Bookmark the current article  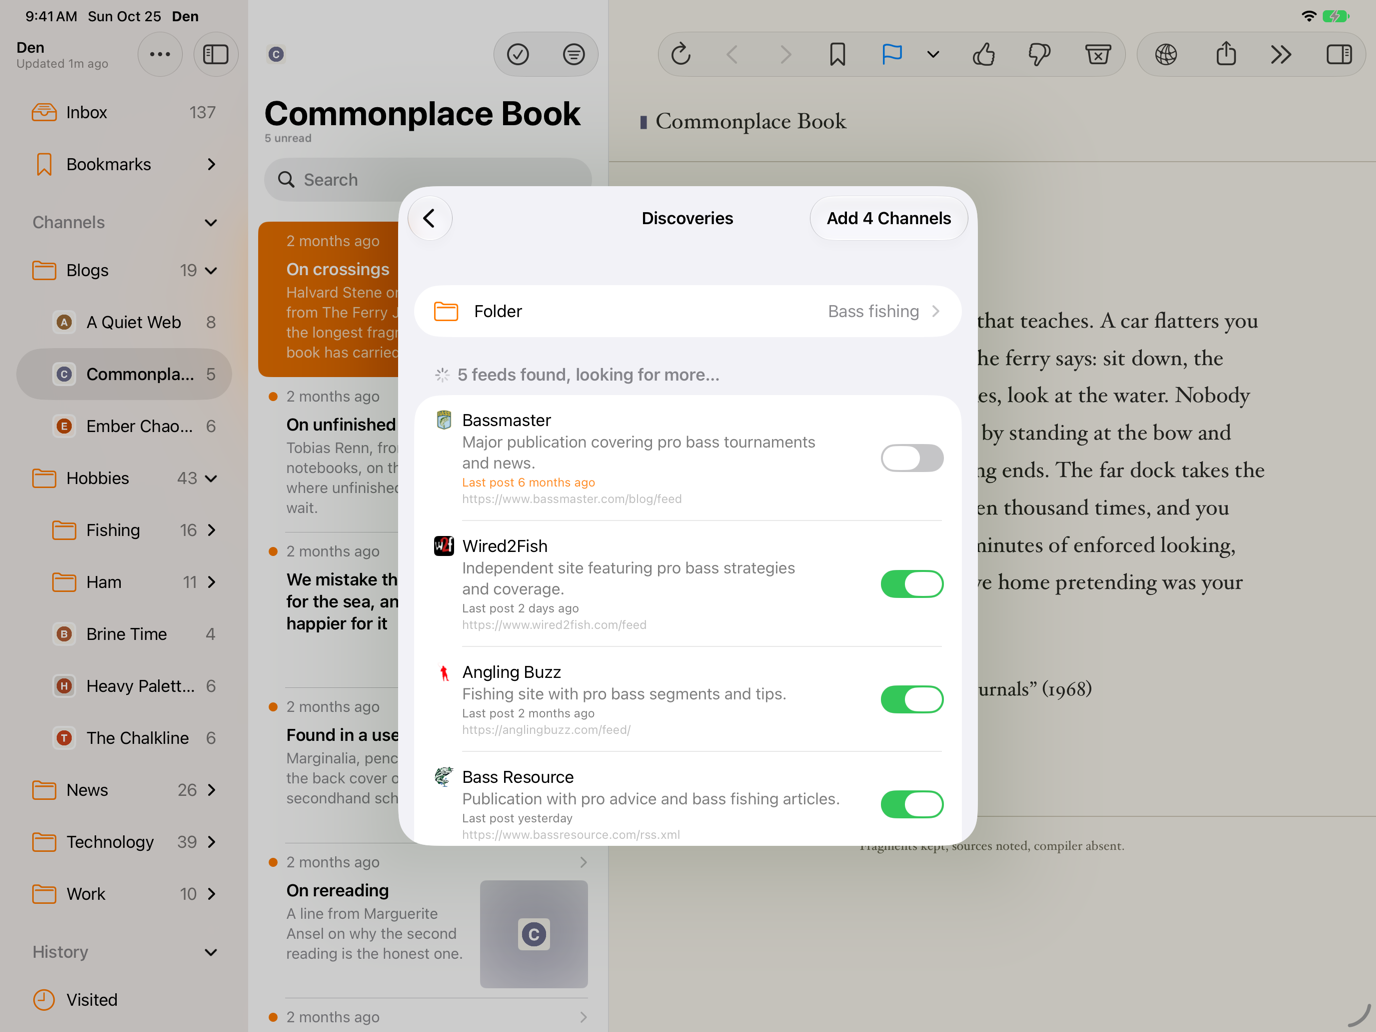[x=837, y=54]
